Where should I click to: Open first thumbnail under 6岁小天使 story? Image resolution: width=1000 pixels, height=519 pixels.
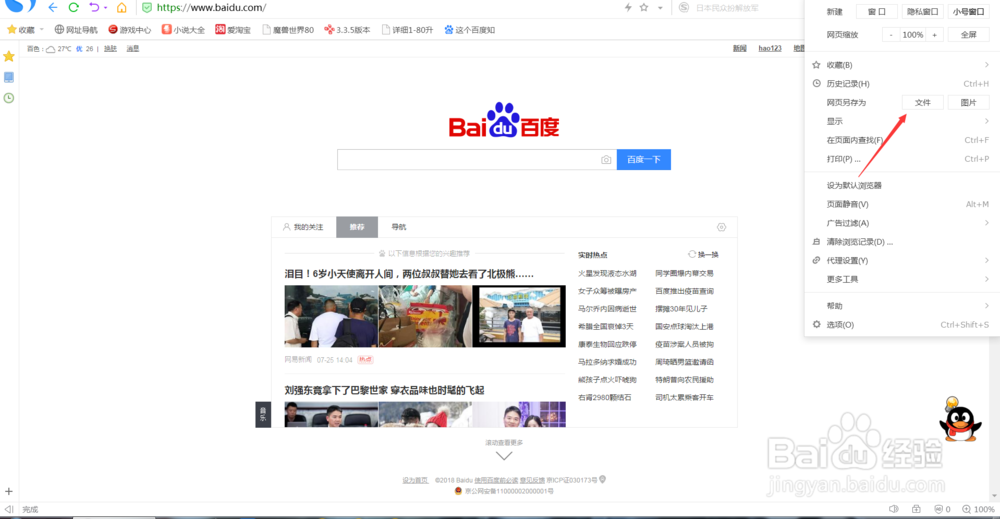331,316
